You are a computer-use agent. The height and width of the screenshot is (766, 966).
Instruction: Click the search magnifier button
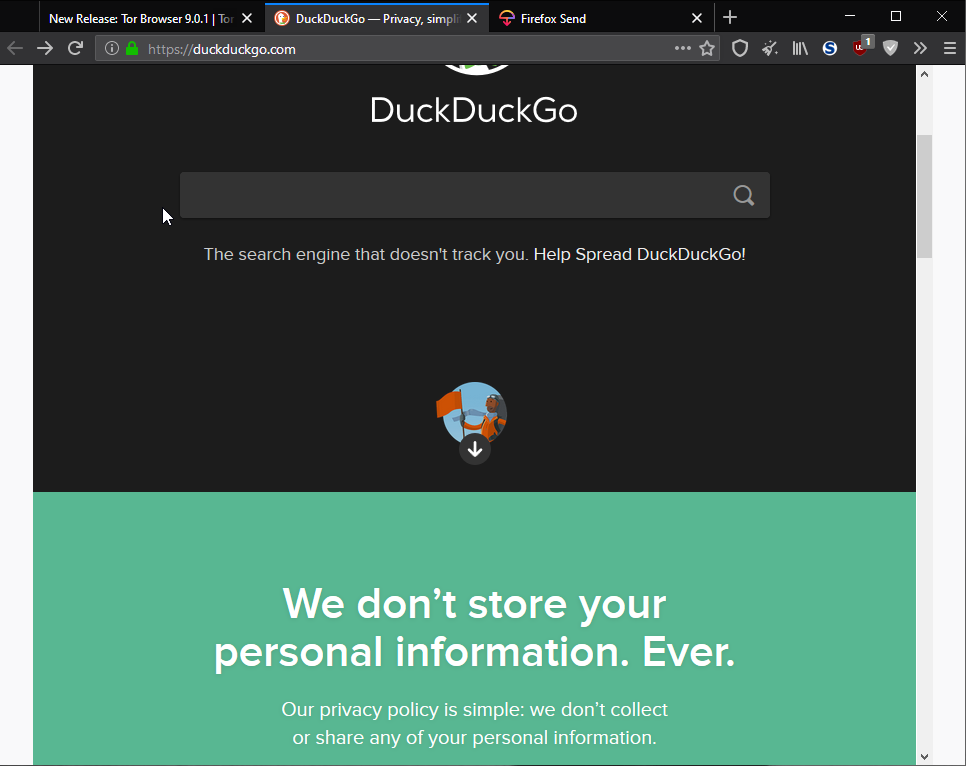[x=744, y=195]
